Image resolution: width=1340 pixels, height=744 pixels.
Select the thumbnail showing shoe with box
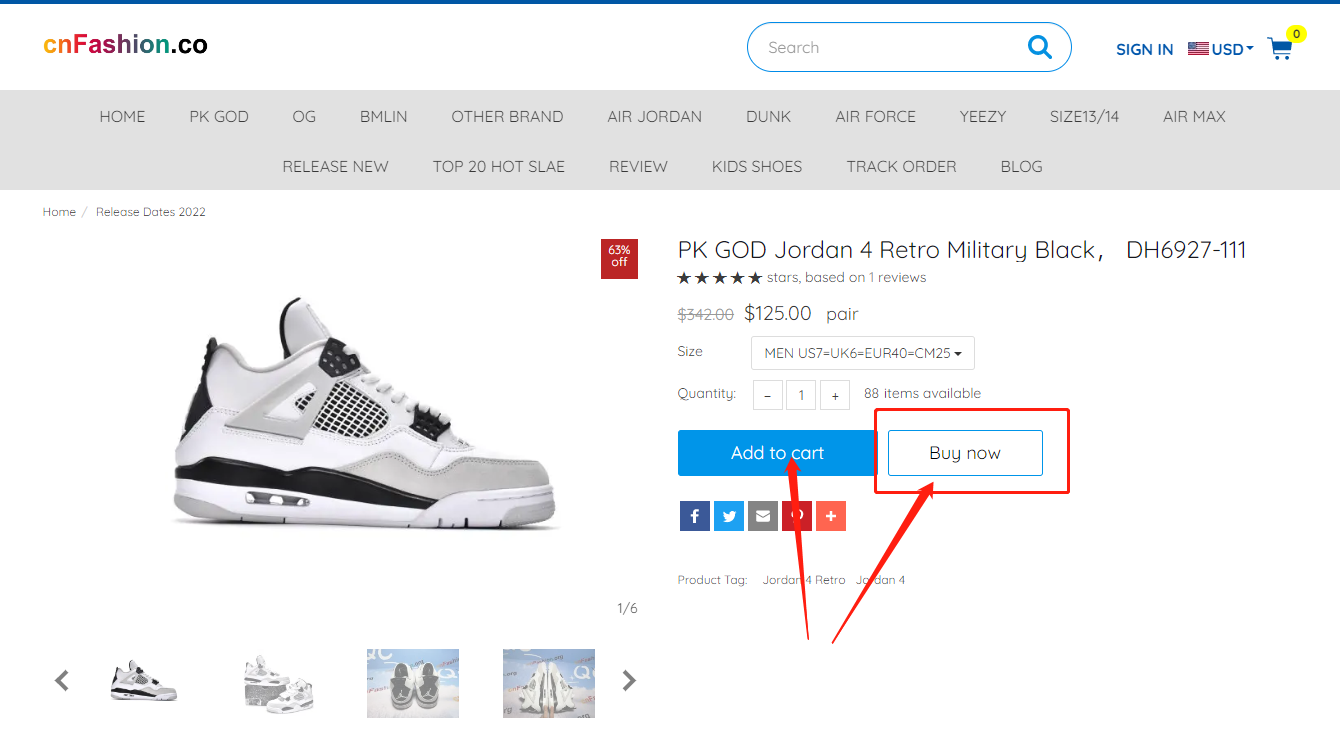(281, 683)
